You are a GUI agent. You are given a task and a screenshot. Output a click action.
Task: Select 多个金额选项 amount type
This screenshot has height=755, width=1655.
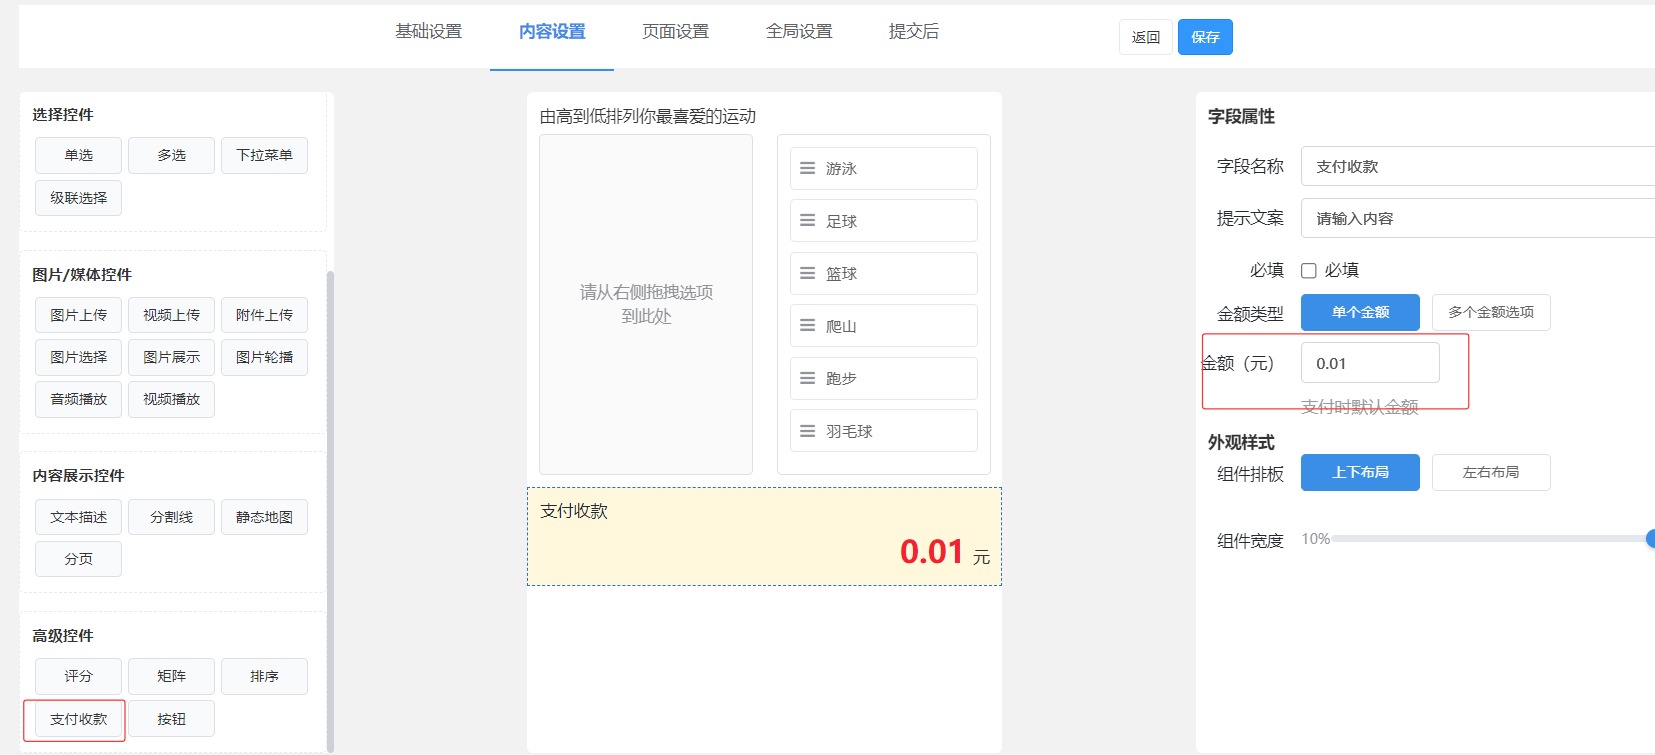1490,312
